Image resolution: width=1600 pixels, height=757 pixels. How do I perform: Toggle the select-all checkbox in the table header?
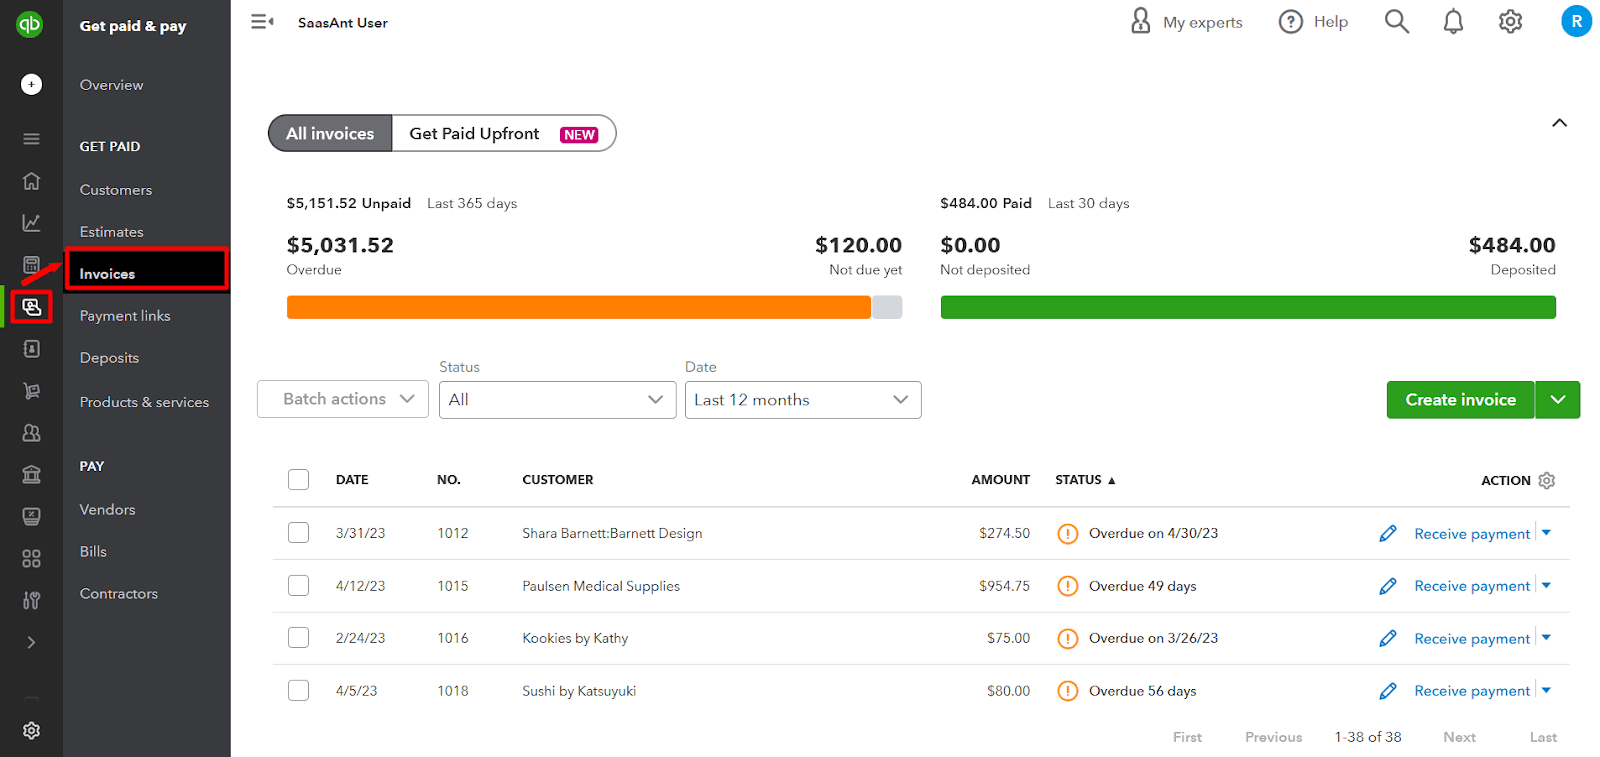[298, 480]
